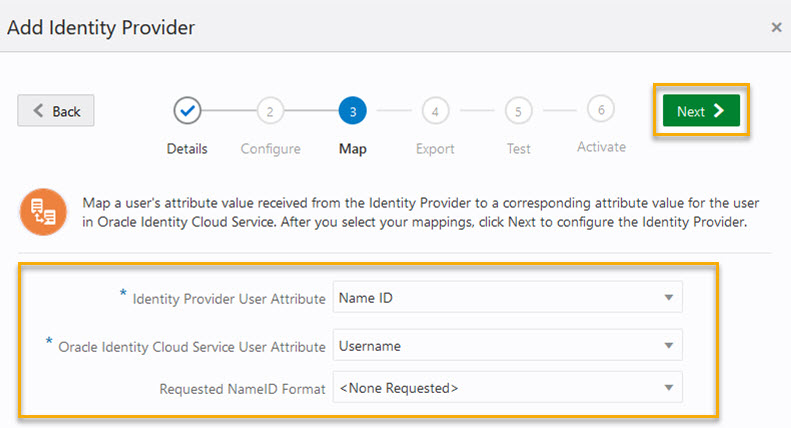Jump to the Export step label
Image resolution: width=791 pixels, height=428 pixels.
(435, 149)
